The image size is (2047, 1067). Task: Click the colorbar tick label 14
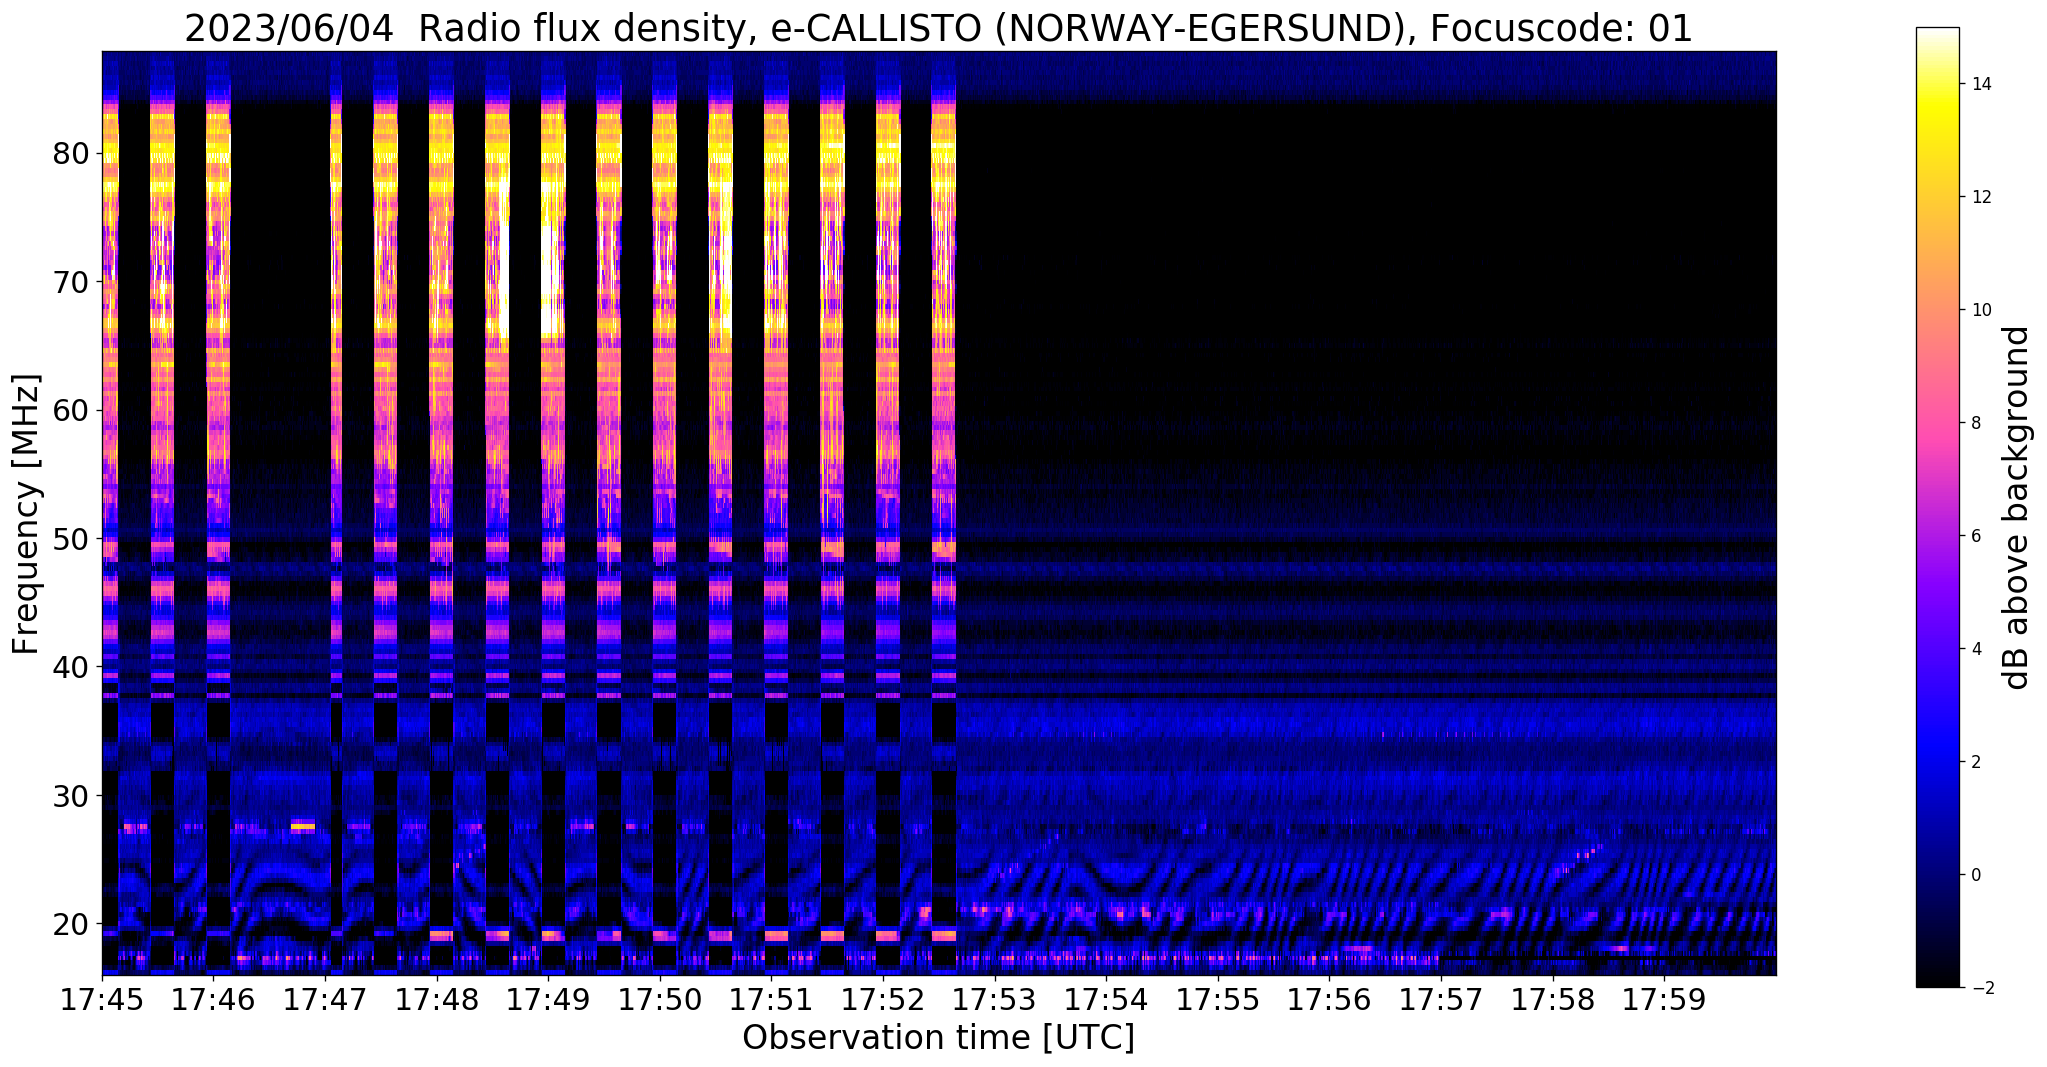pos(1980,84)
